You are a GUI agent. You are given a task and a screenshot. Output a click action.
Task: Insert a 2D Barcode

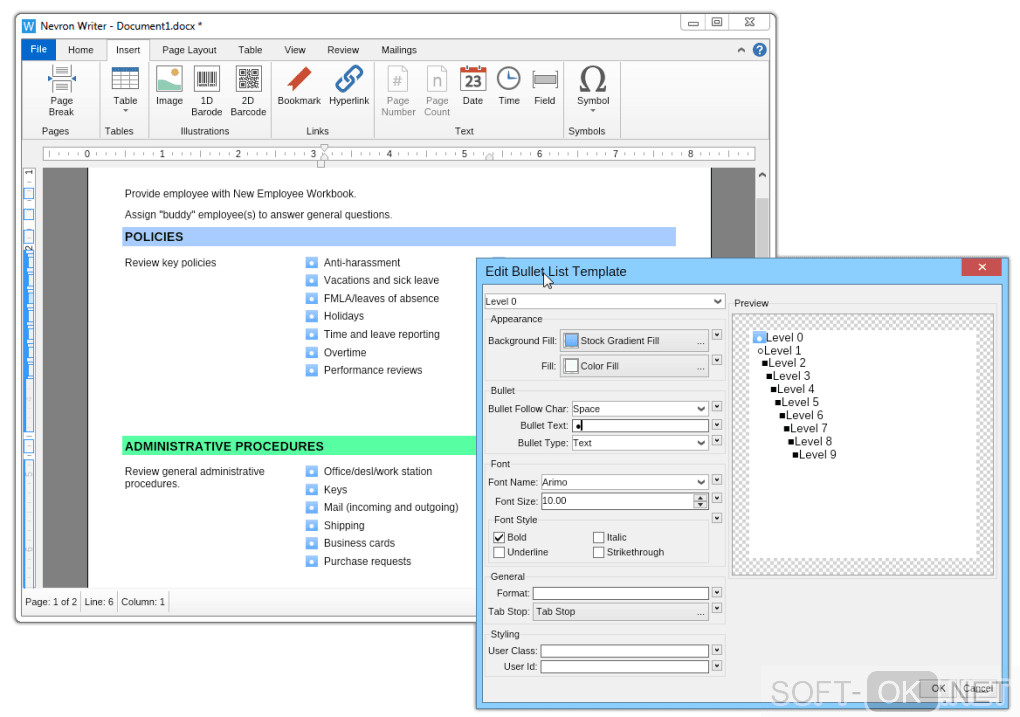[x=248, y=90]
